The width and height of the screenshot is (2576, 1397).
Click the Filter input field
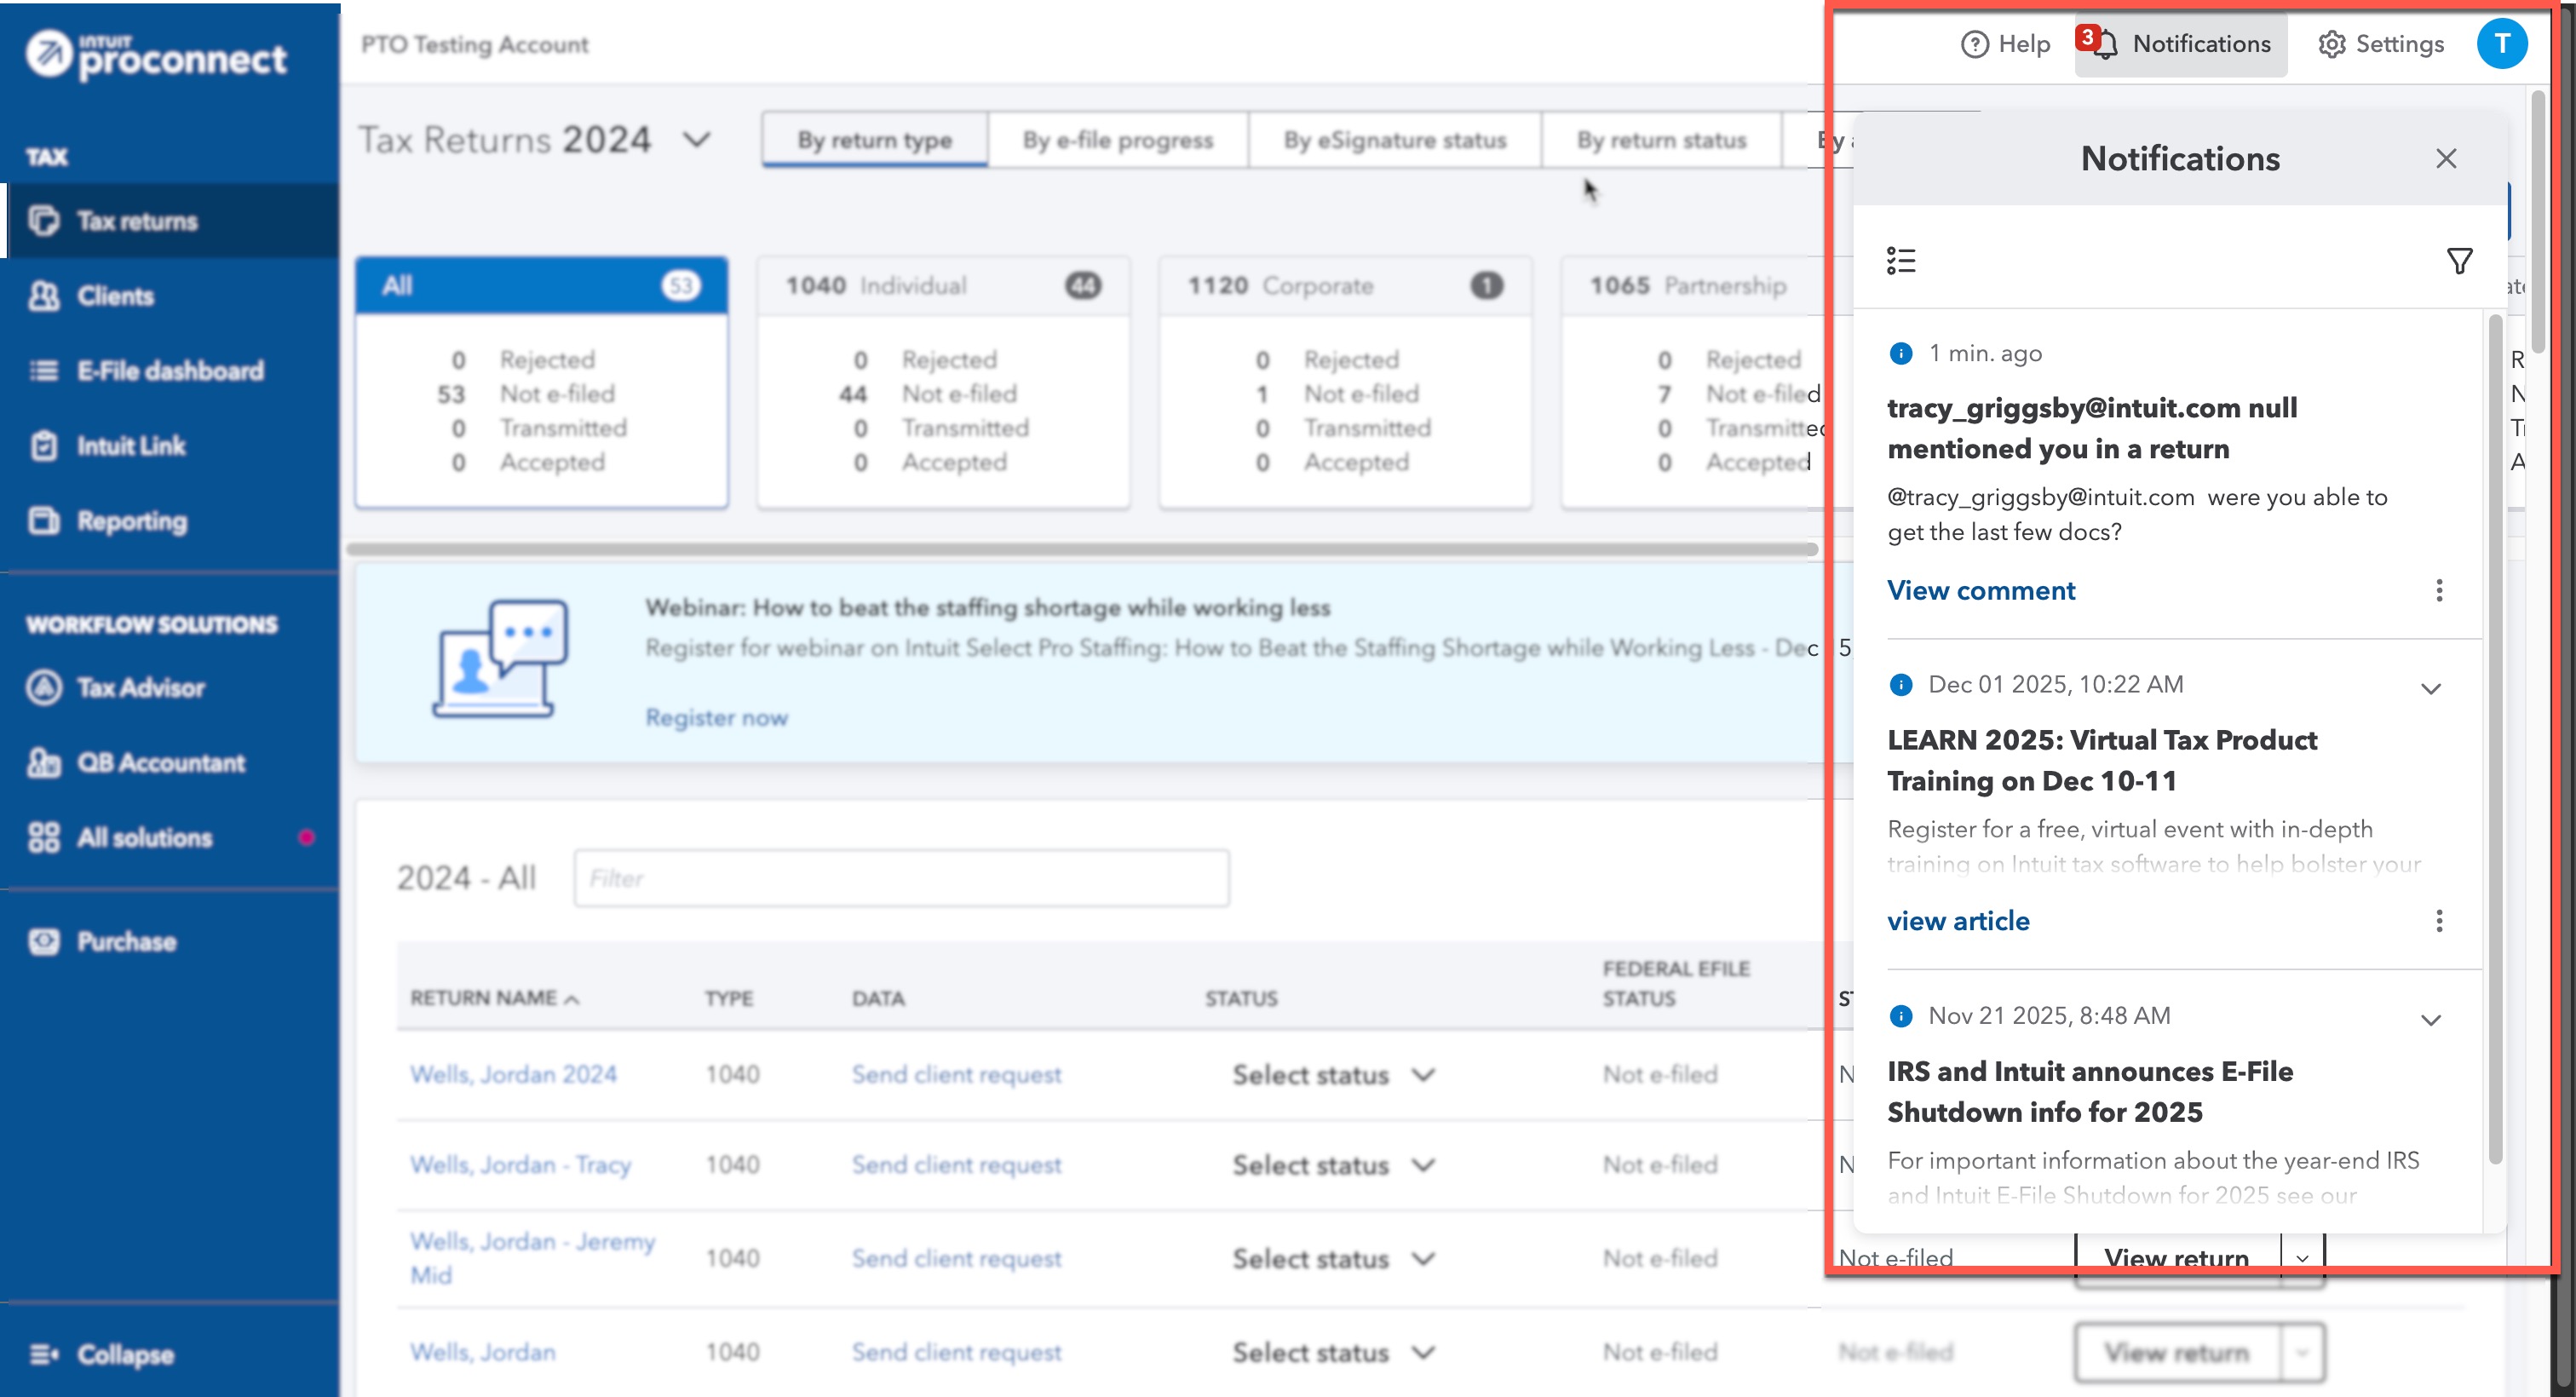[902, 878]
